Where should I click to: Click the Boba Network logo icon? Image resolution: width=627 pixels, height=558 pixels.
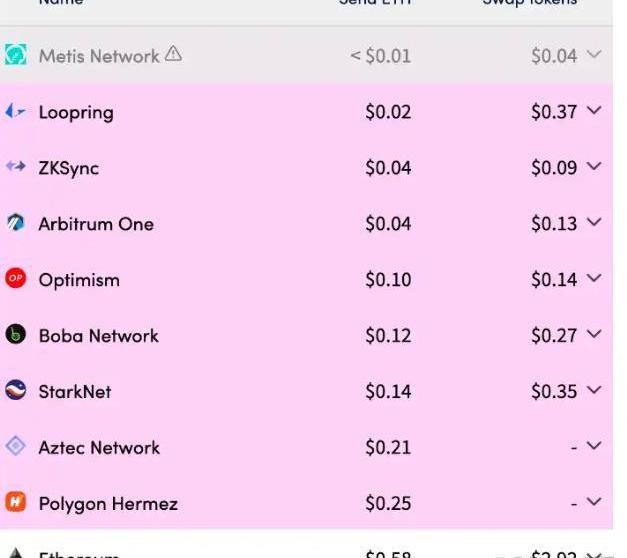click(x=15, y=335)
